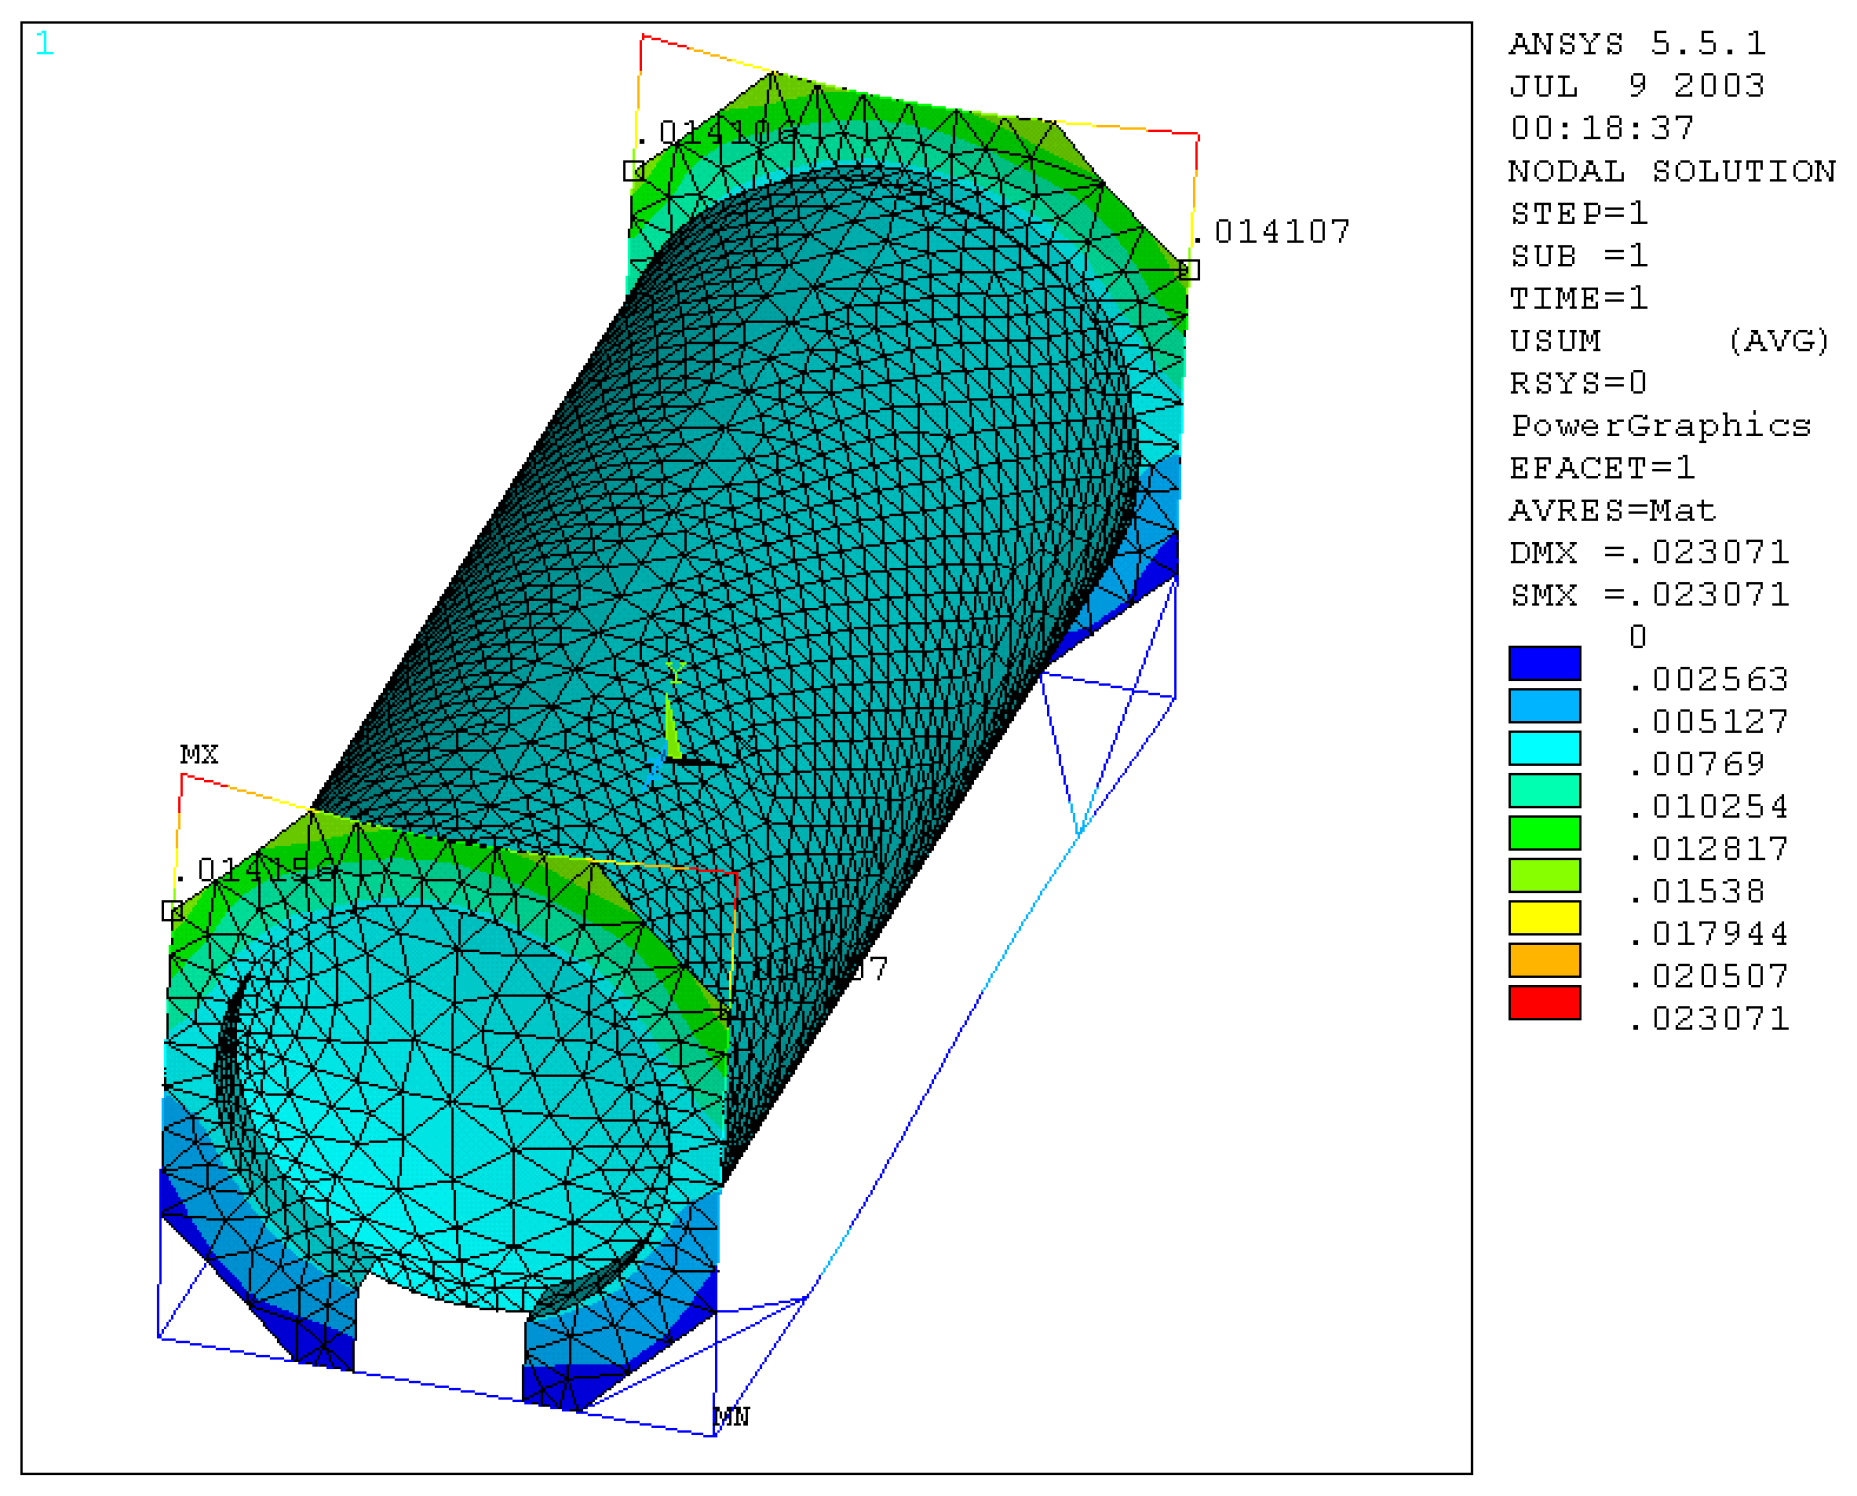
Task: Click the orange legend color swatch
Action: tap(1543, 960)
